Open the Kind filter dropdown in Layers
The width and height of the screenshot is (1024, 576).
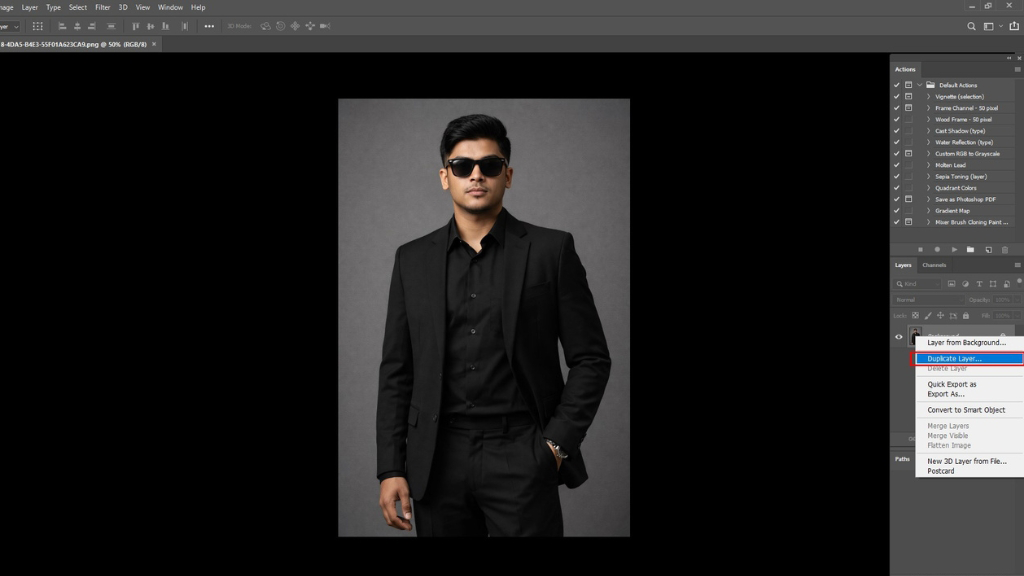pos(917,284)
